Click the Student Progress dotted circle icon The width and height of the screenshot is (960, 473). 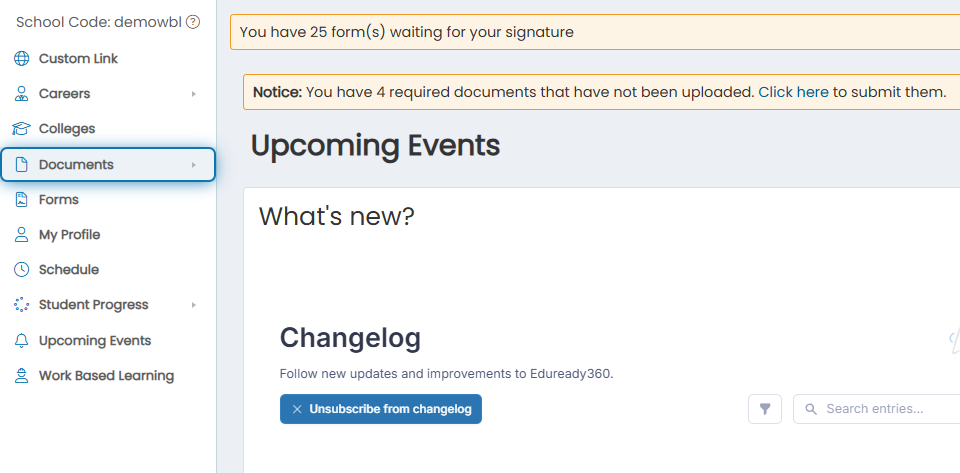[21, 305]
